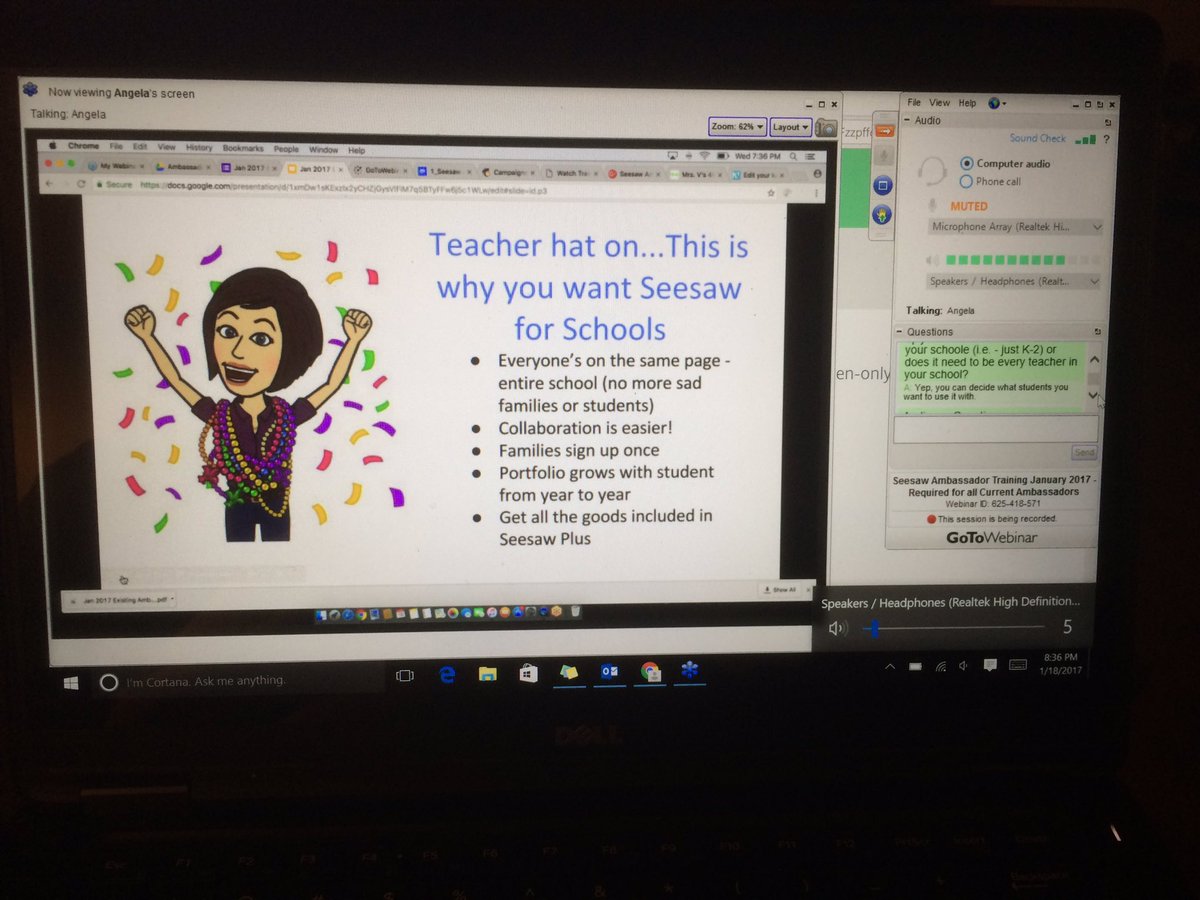The image size is (1200, 900).
Task: Switch to Chrome on the taskbar
Action: [x=650, y=671]
